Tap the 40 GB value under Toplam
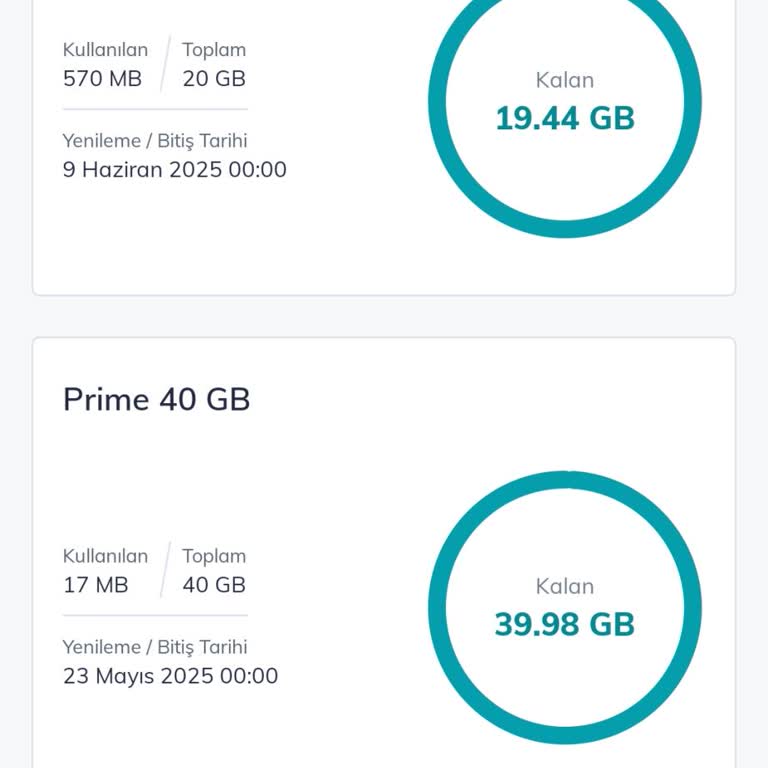Screen dimensions: 768x768 point(214,585)
